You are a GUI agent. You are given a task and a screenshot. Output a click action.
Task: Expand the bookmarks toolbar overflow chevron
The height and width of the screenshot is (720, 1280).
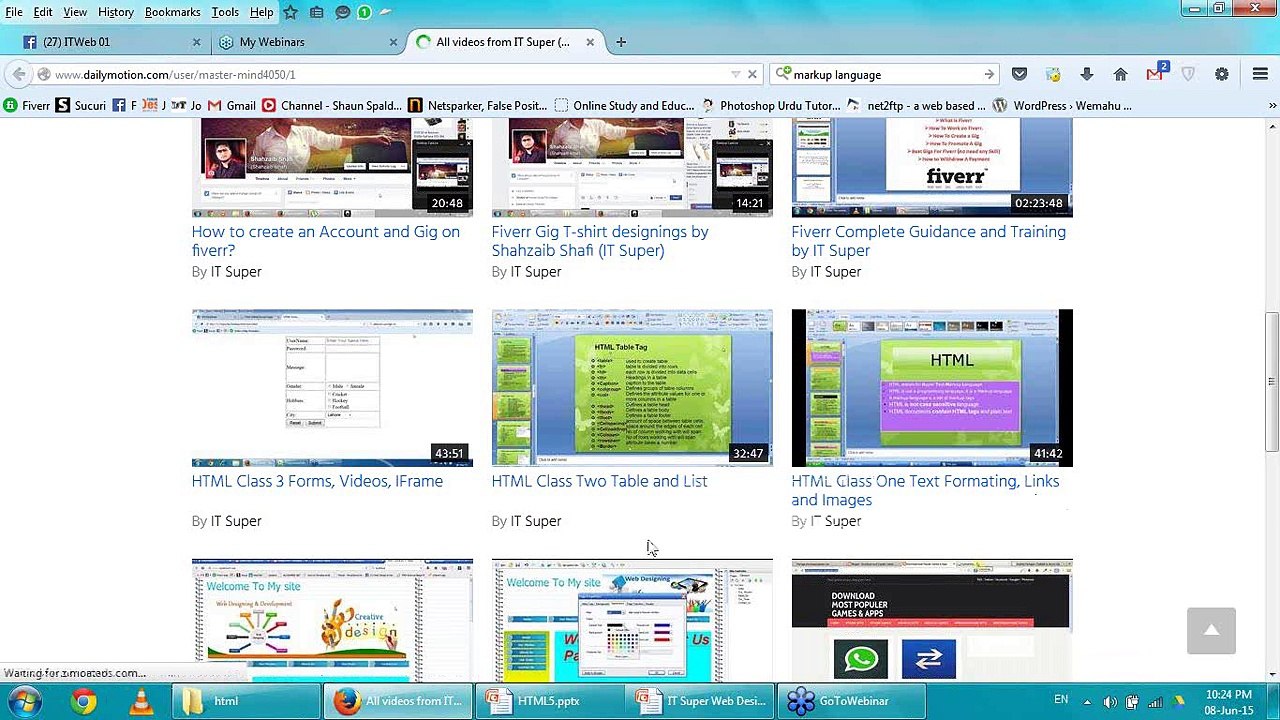pyautogui.click(x=1272, y=105)
